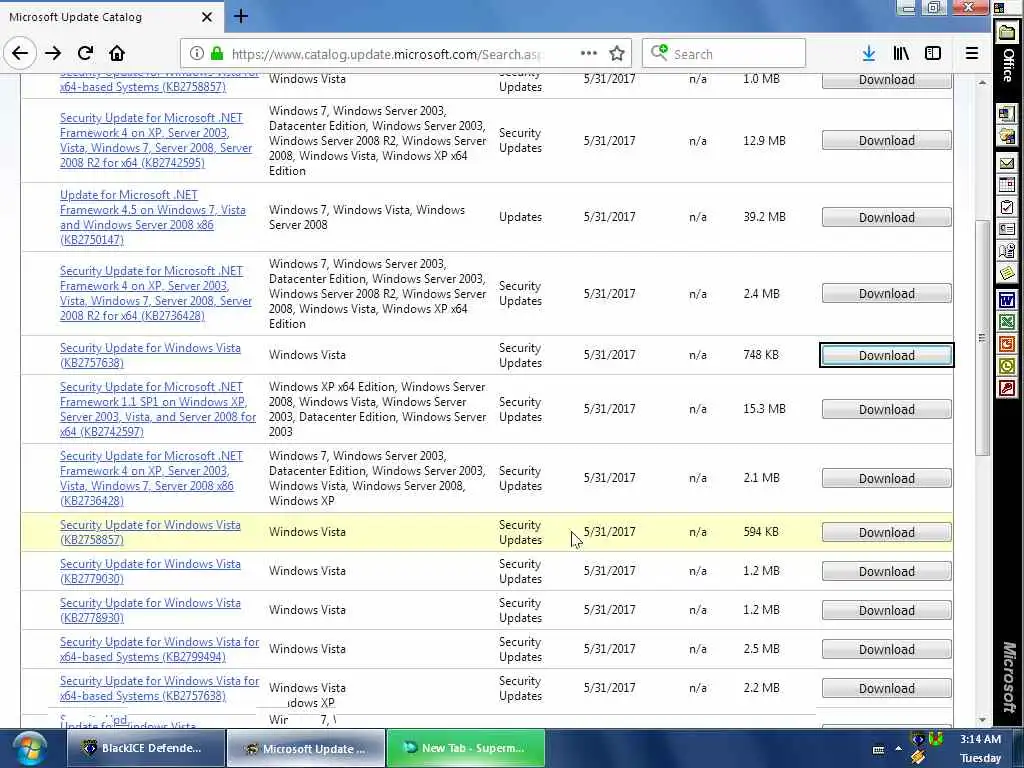
Task: Create New Note yellow sticky icon
Action: coord(1006,273)
